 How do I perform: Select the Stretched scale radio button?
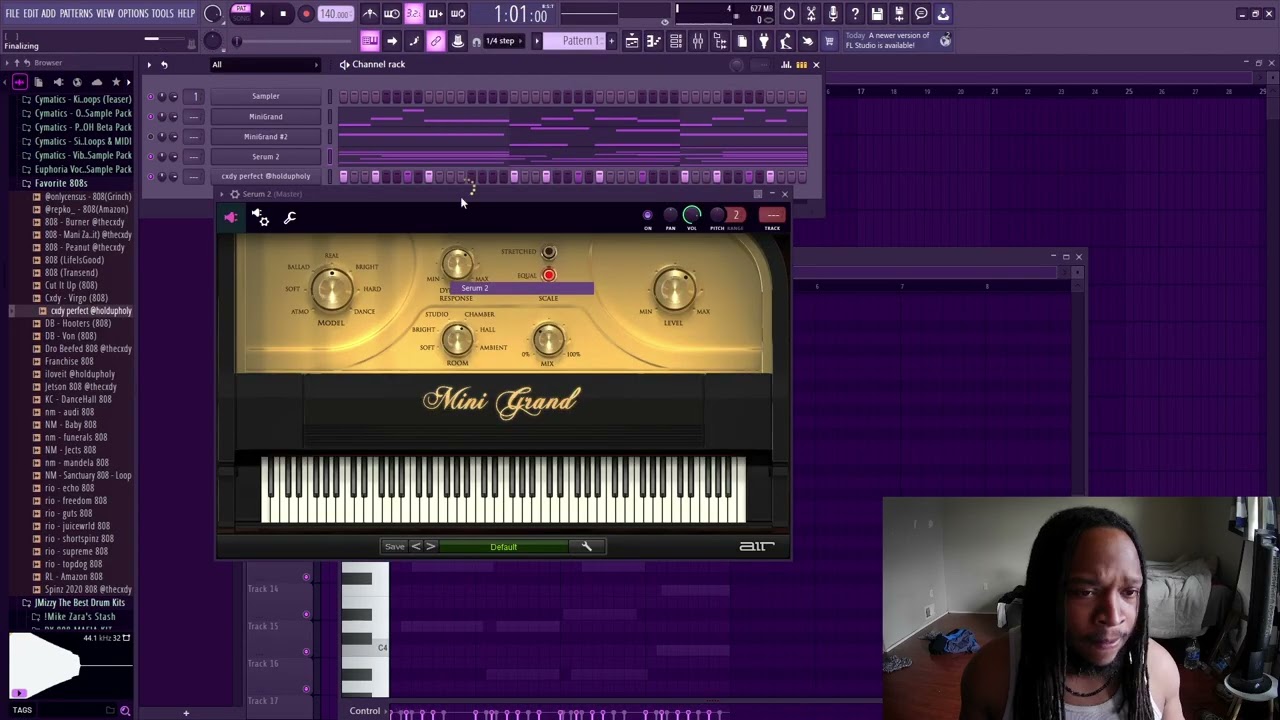(x=549, y=252)
